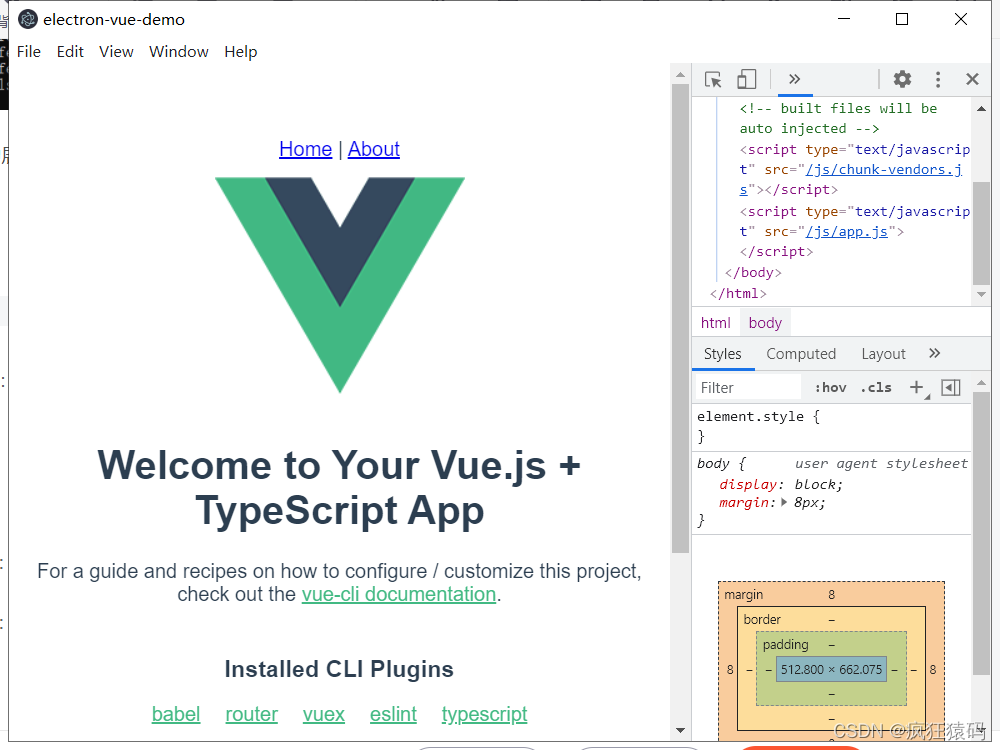Toggle the .cls classes button
The width and height of the screenshot is (1000, 750).
pos(876,388)
